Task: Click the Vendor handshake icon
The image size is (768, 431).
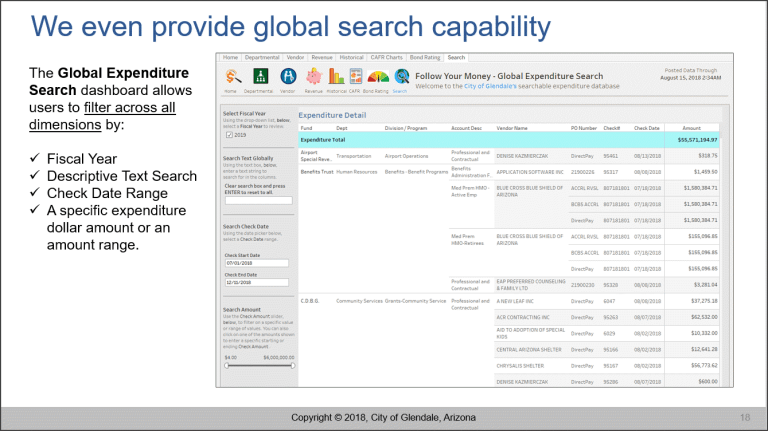Action: point(288,76)
